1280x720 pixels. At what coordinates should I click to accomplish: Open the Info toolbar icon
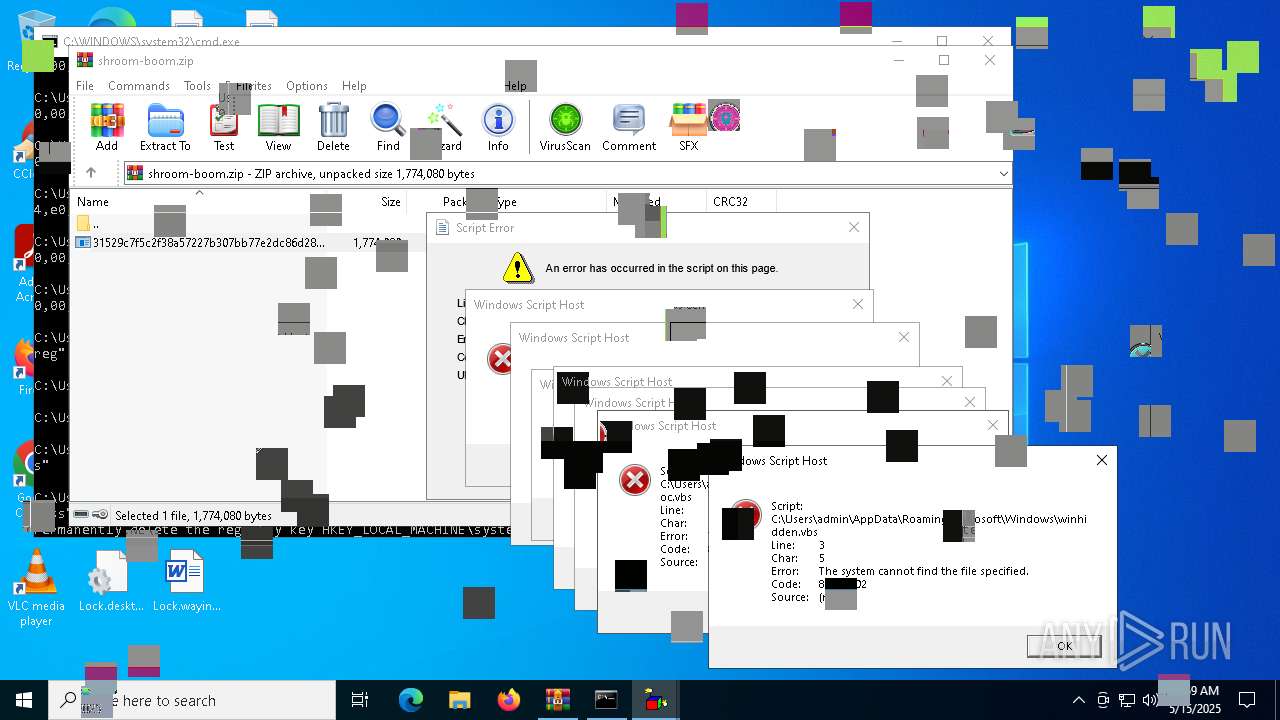pos(498,127)
